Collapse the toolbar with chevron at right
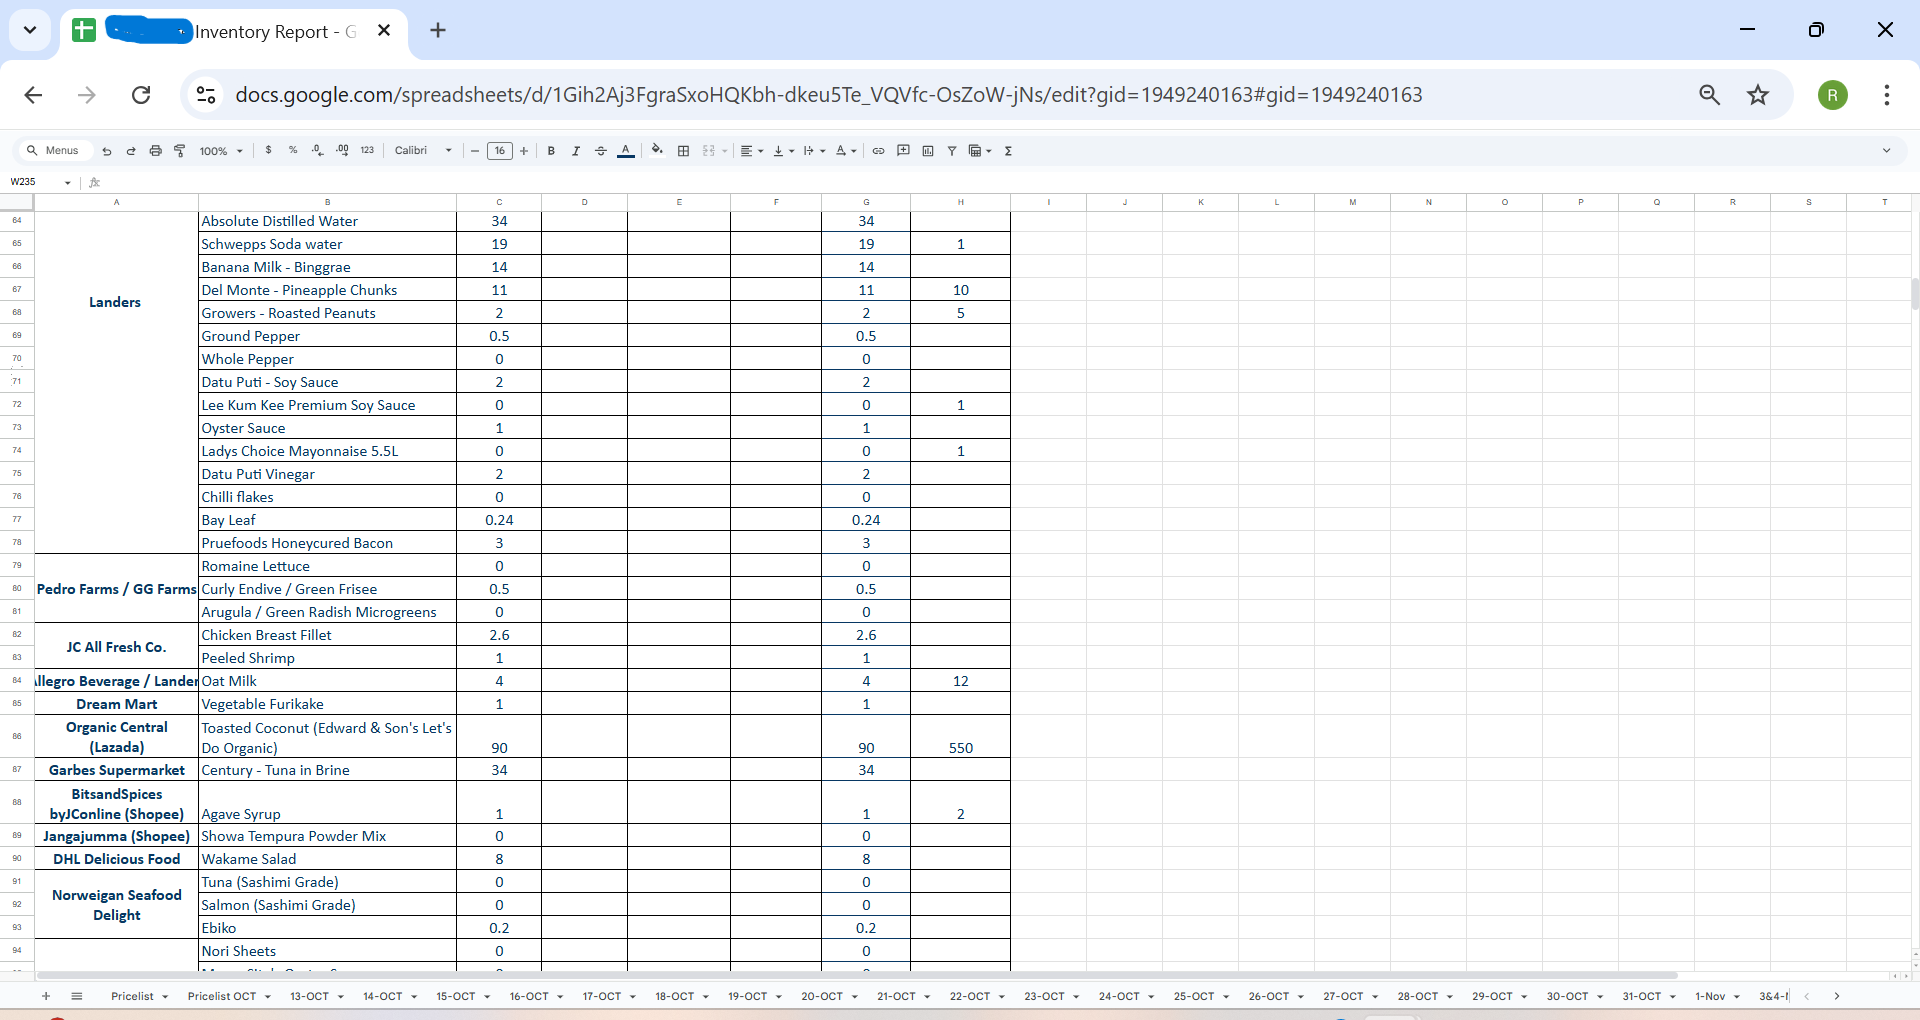Viewport: 1920px width, 1020px height. [x=1886, y=151]
